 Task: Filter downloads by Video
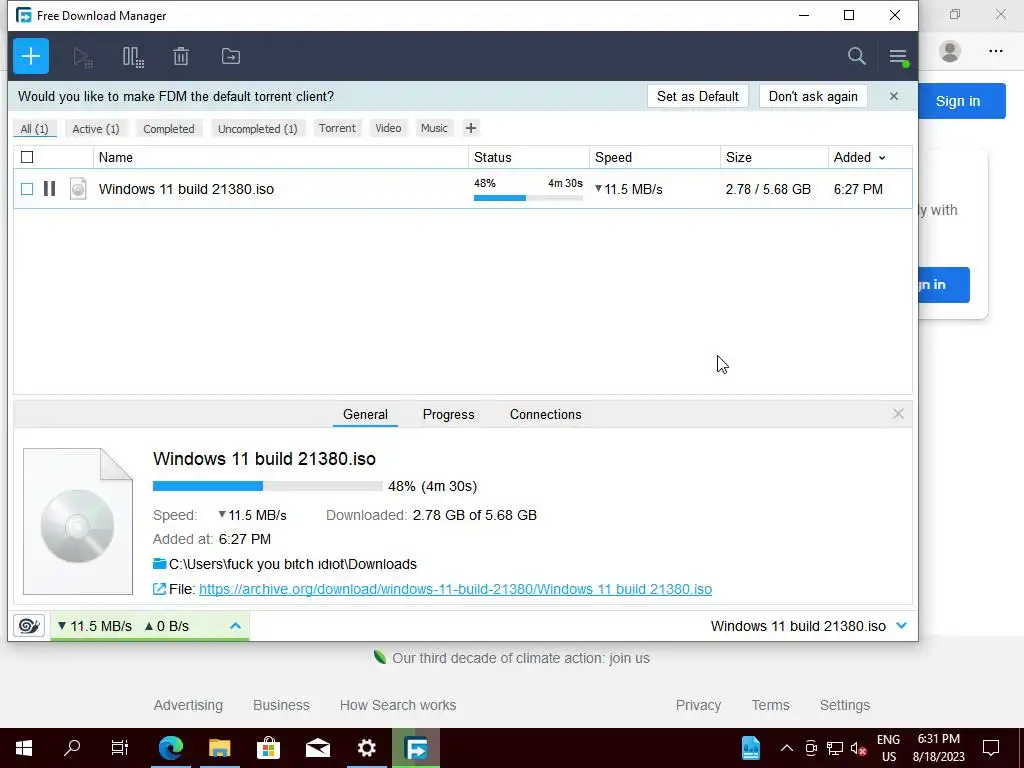tap(388, 128)
